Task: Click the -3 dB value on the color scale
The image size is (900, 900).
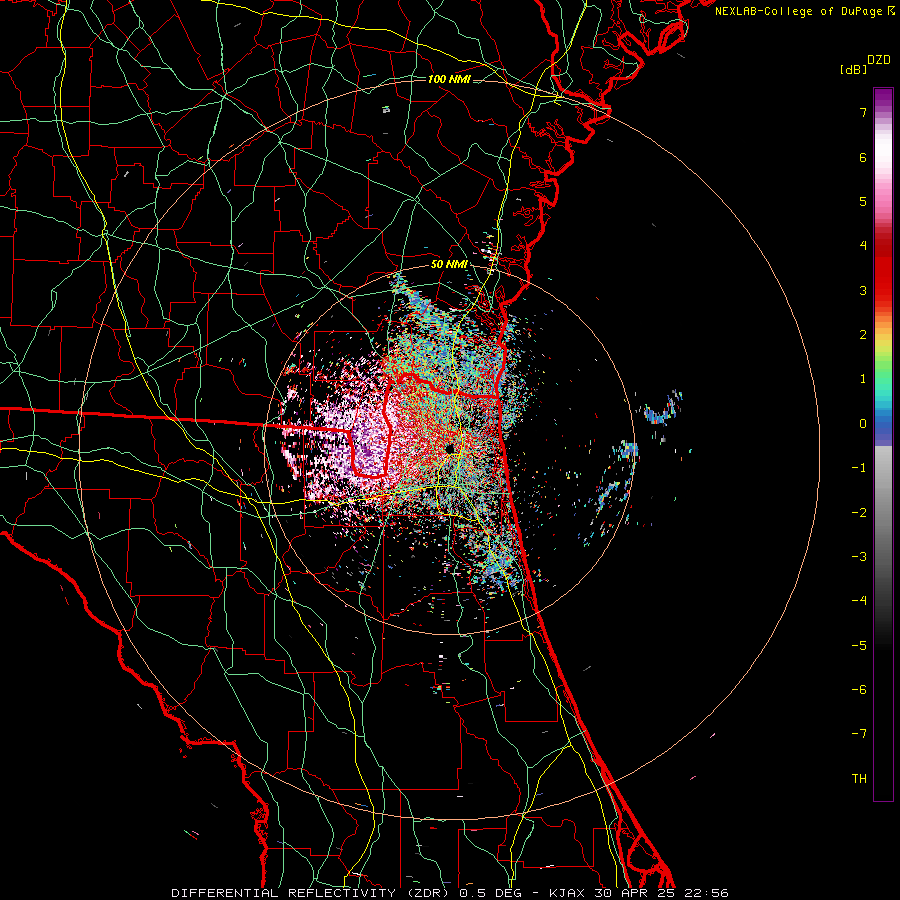Action: [859, 557]
